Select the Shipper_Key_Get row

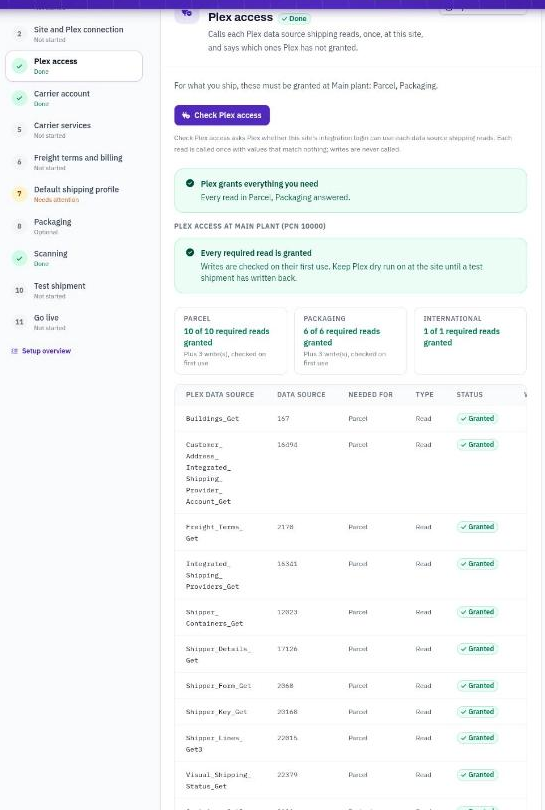(351, 712)
